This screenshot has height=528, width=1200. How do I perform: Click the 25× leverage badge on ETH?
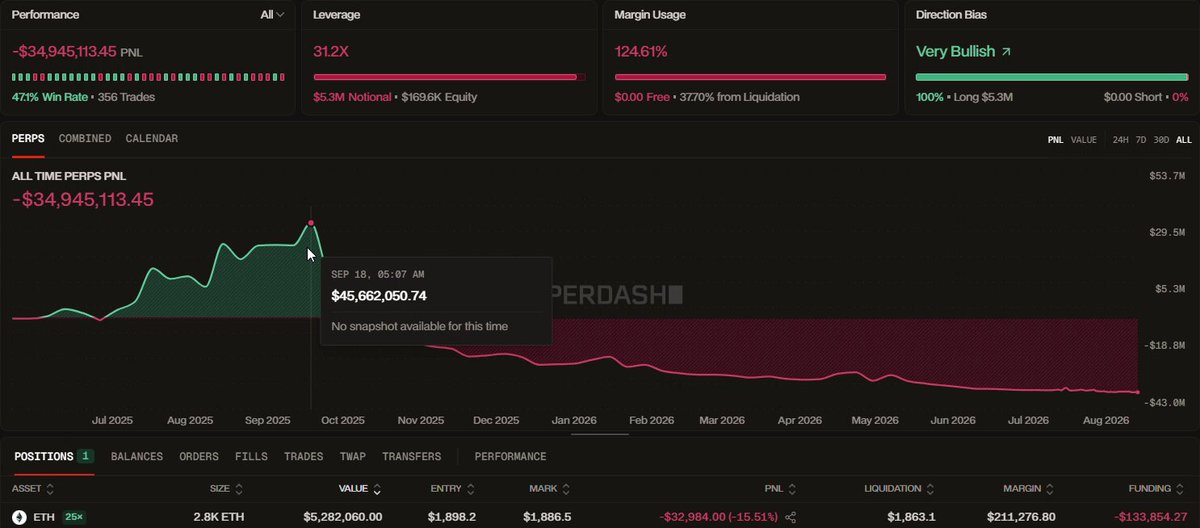74,517
